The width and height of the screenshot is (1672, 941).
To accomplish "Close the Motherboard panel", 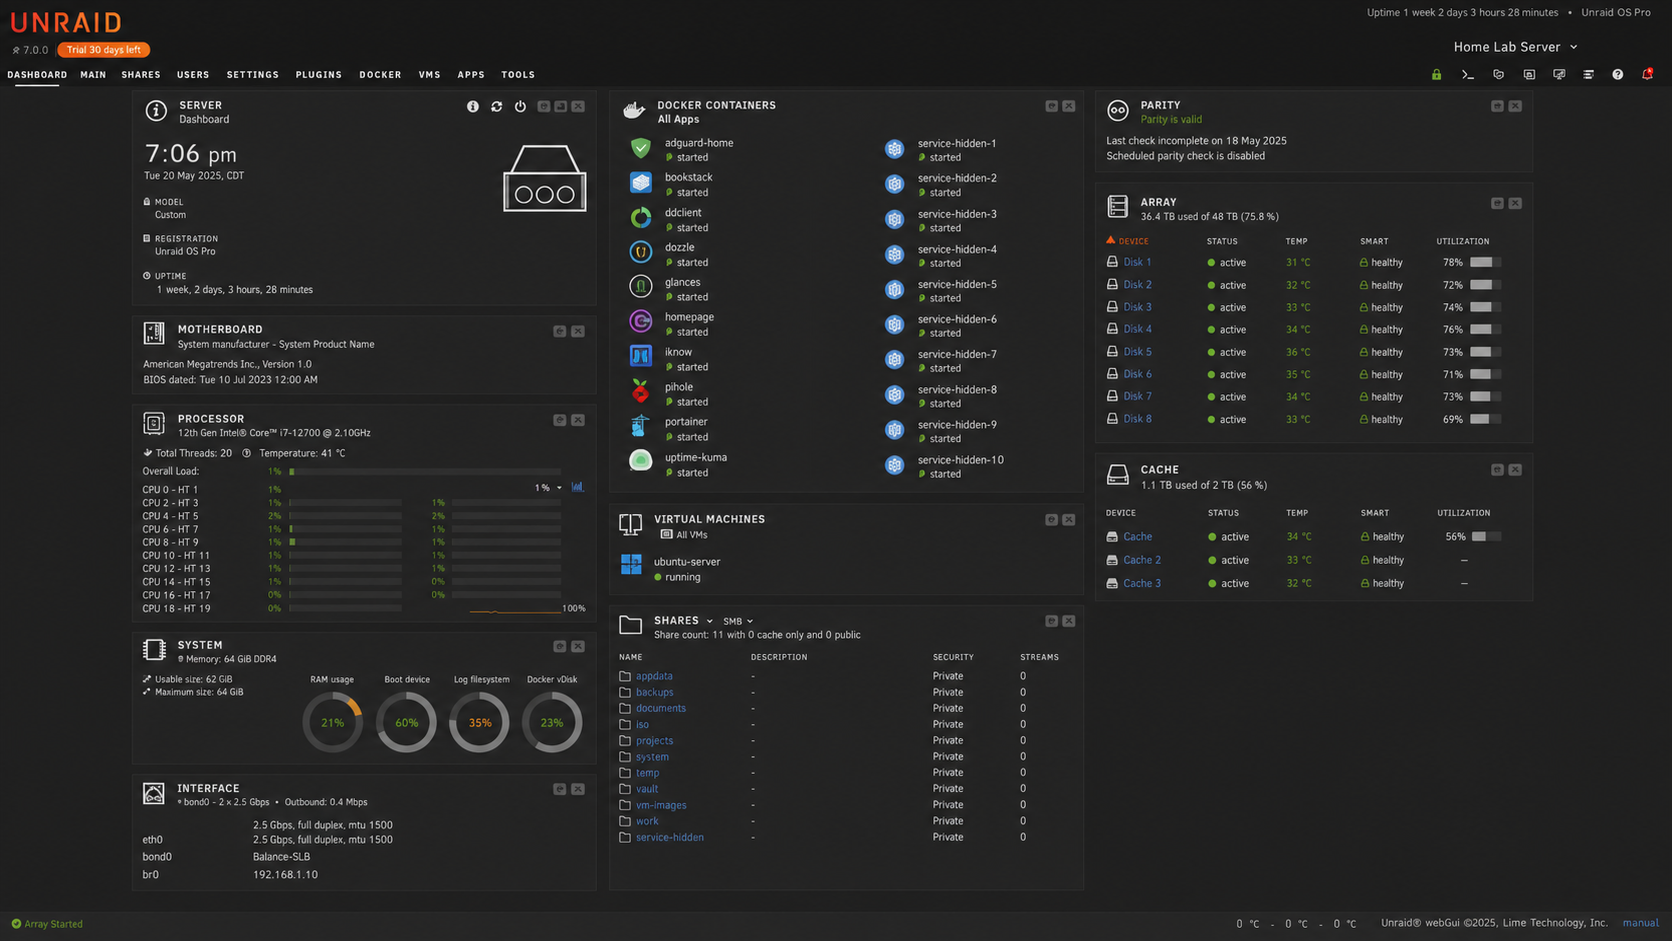I will [x=578, y=331].
